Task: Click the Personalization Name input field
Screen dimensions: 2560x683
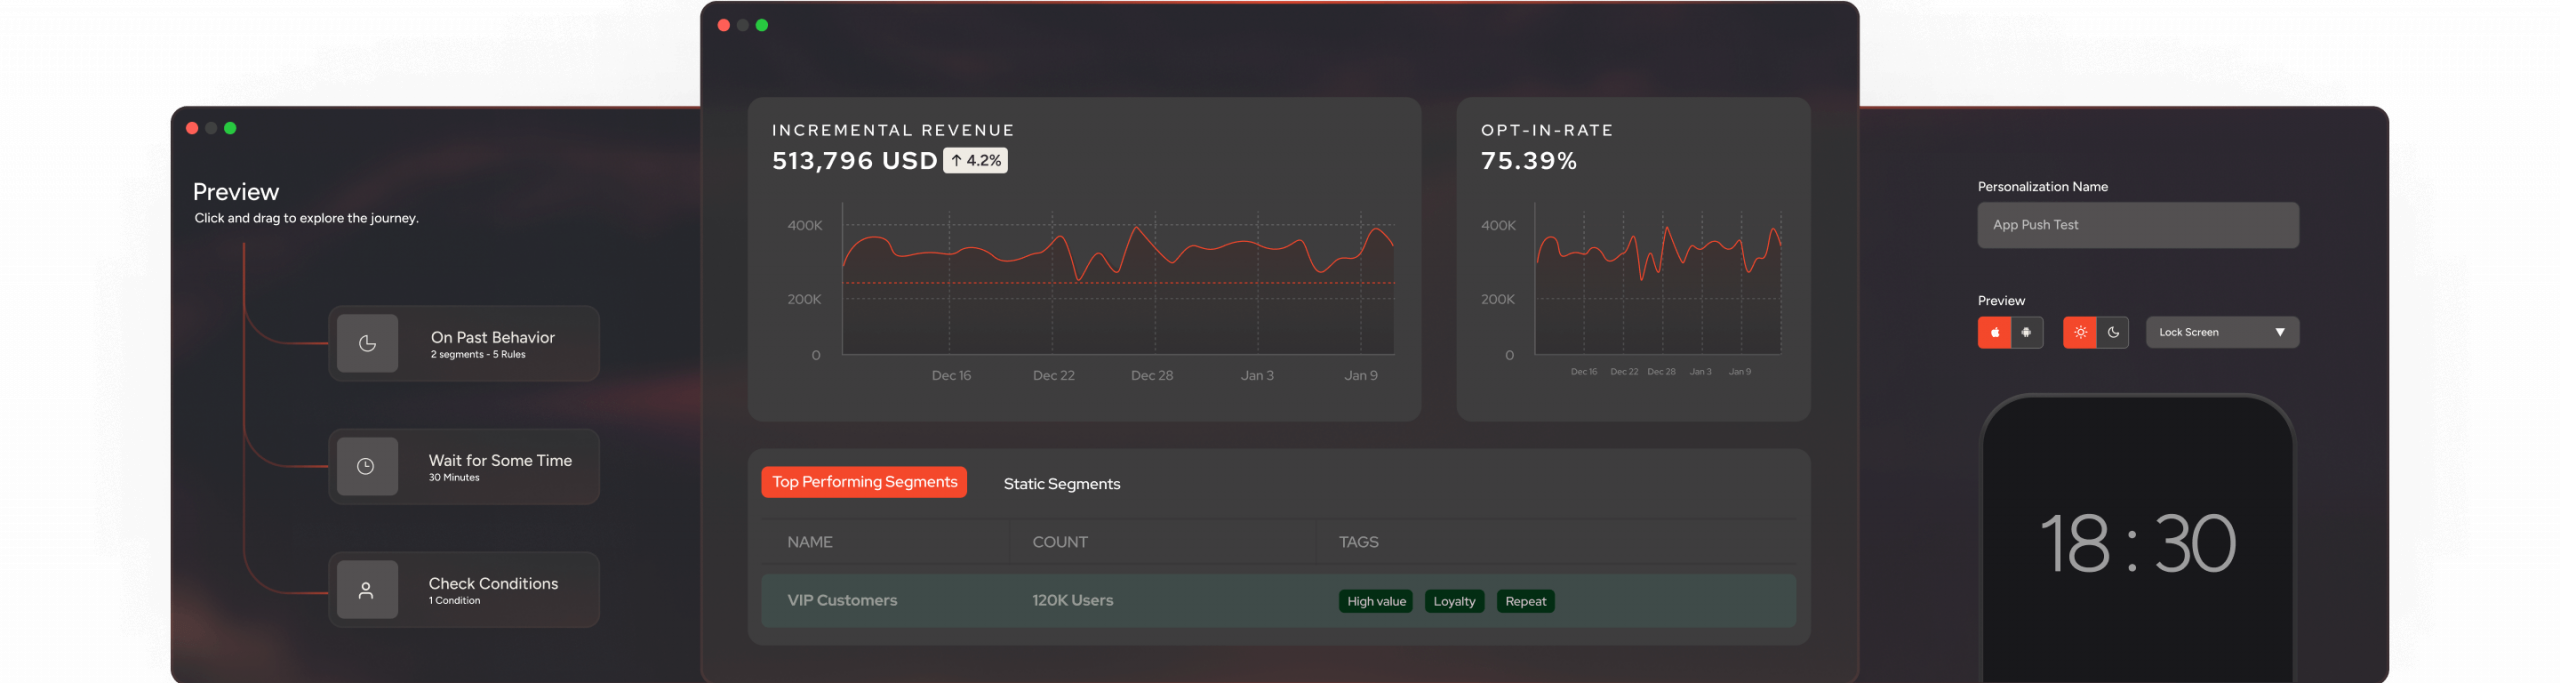Action: (2137, 225)
